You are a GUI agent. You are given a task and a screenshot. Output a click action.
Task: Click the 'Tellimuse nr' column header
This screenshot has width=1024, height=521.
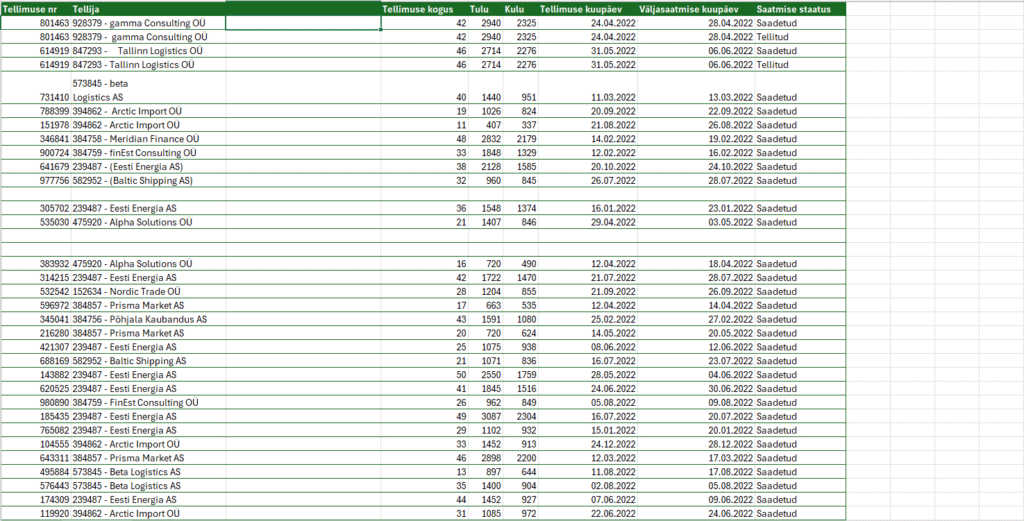click(35, 8)
